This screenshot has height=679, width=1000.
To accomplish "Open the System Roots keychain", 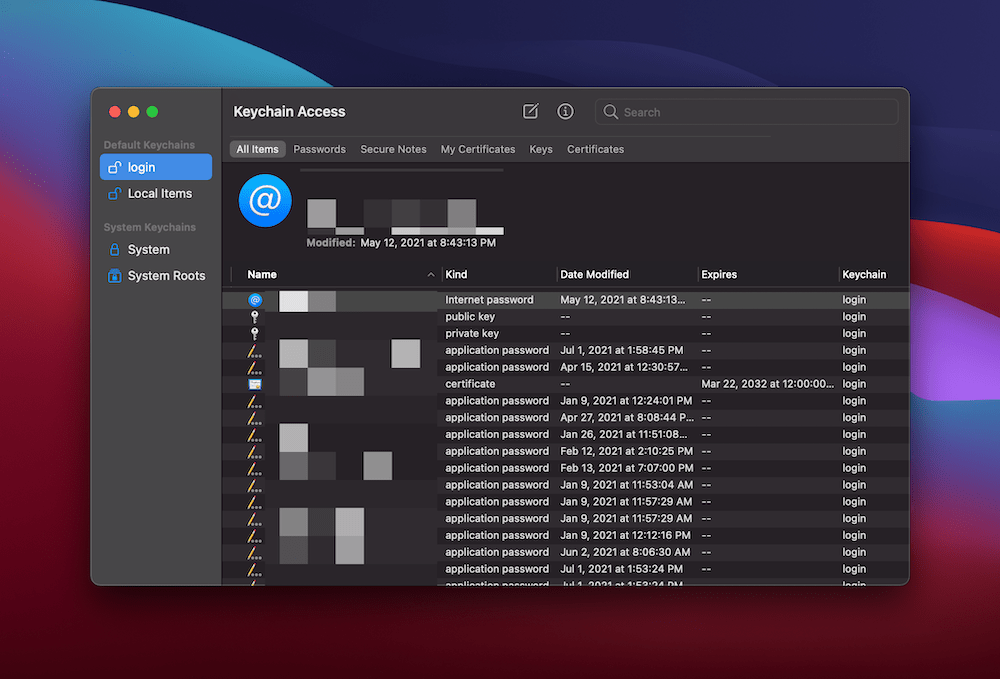I will pyautogui.click(x=160, y=275).
